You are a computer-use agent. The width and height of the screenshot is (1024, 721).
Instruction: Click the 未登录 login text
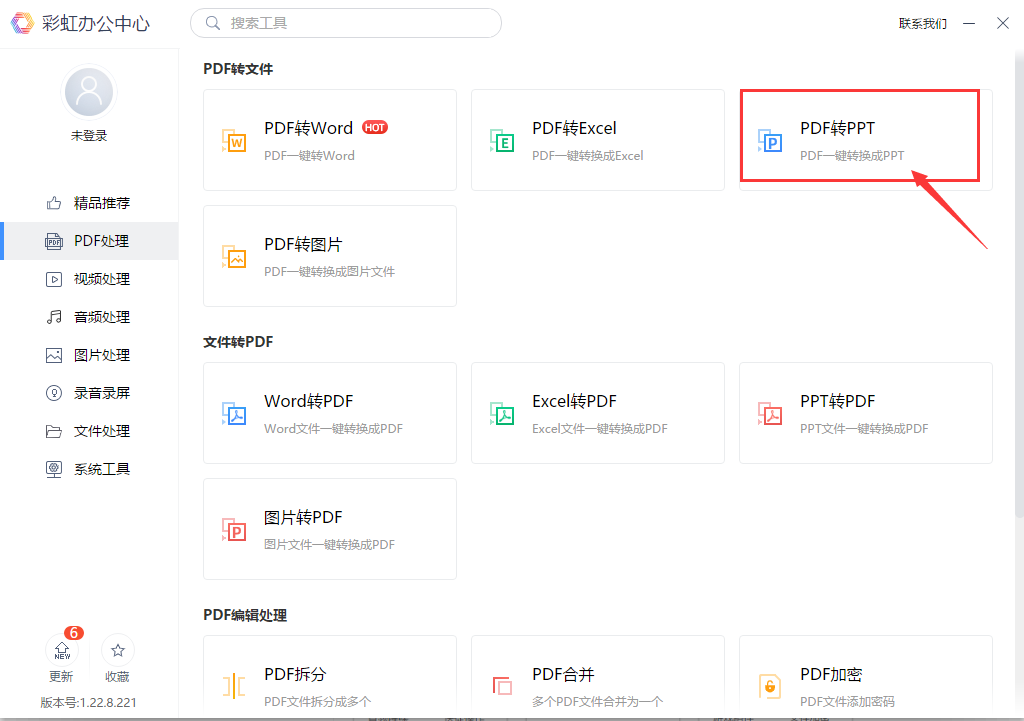pos(89,136)
